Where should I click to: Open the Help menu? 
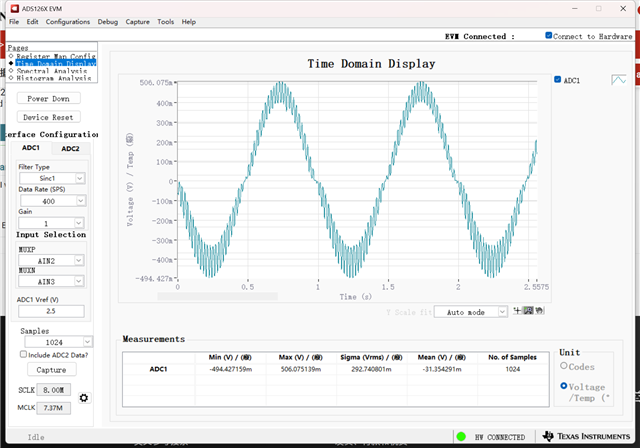click(x=189, y=22)
